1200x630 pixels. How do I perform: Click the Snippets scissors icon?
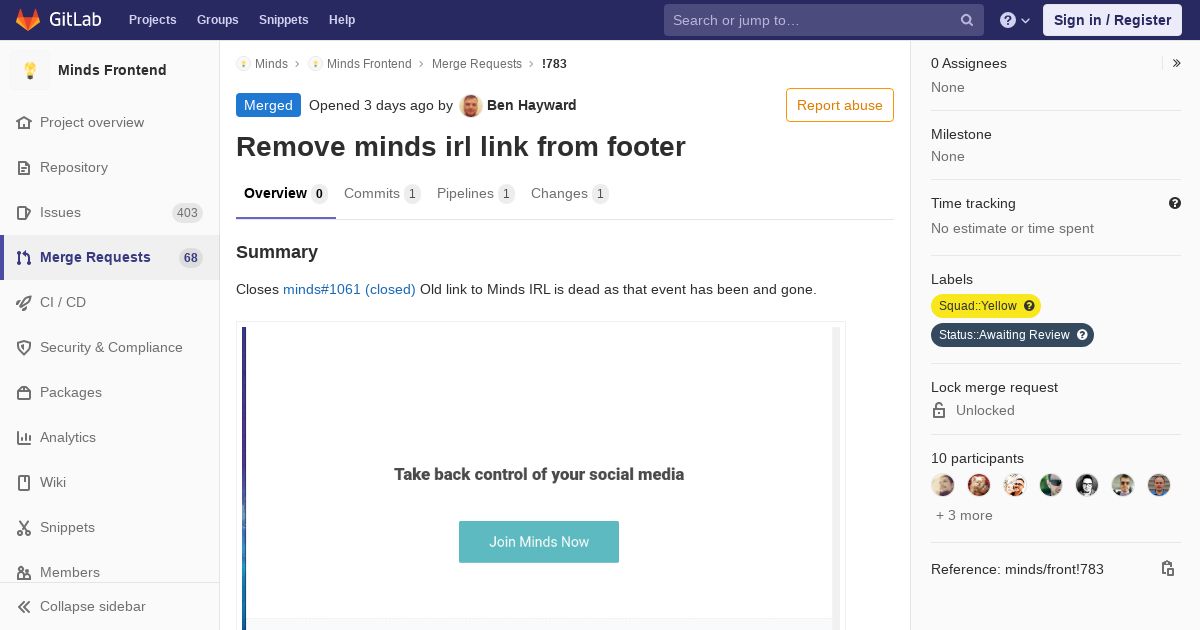(24, 527)
